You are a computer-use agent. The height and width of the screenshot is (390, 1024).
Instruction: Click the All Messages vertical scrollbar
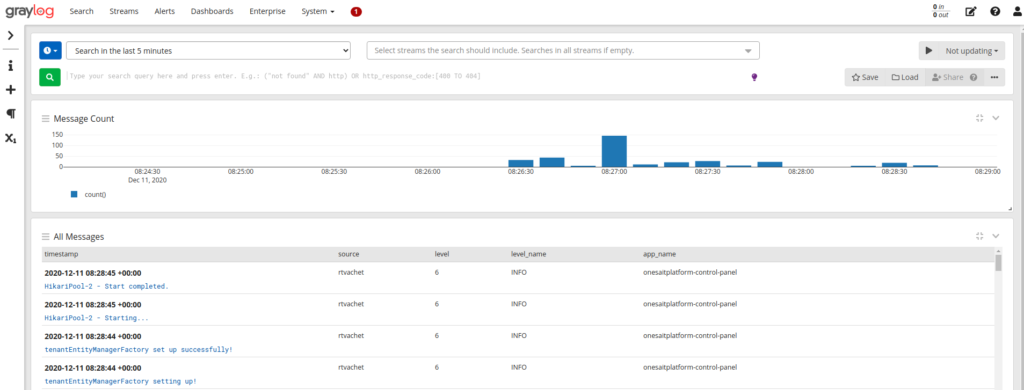coord(998,263)
